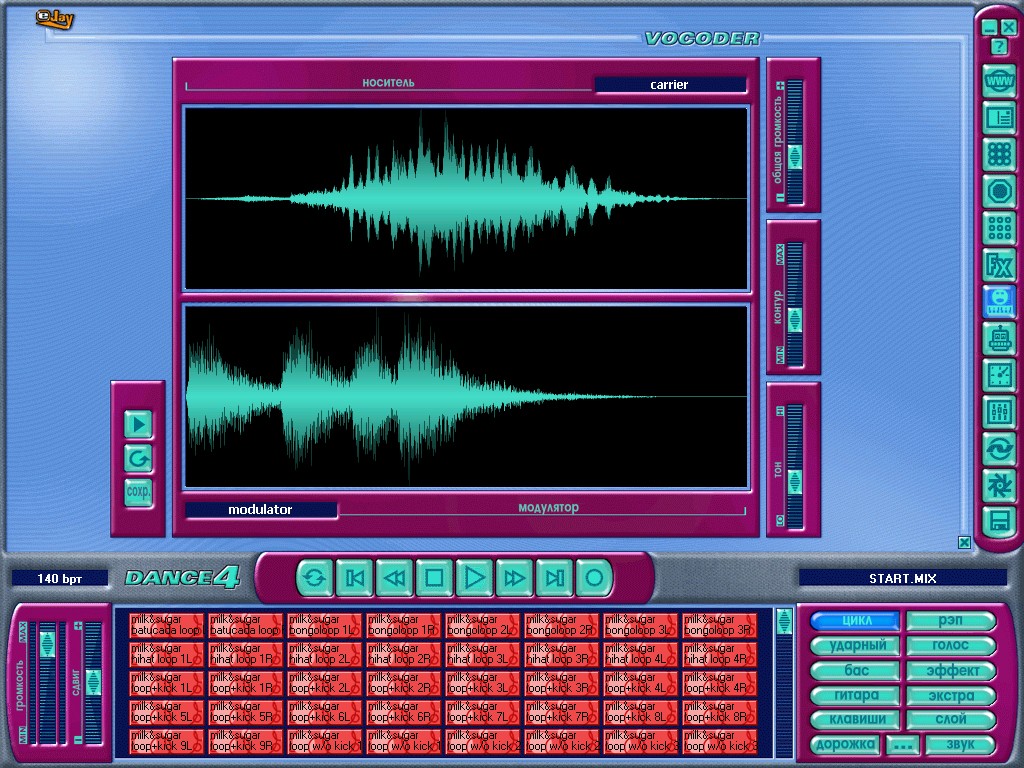This screenshot has width=1024, height=768.
Task: Toggle loop playback in transport bar
Action: 314,577
